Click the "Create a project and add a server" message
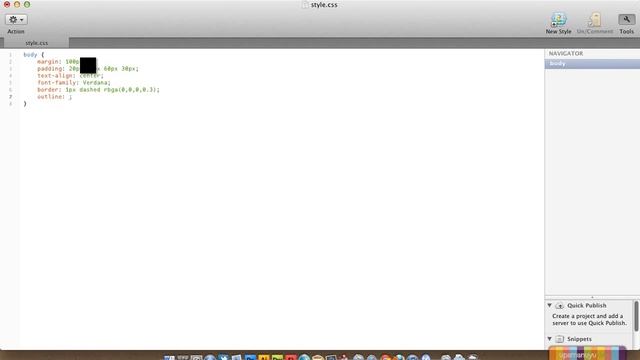 coord(589,320)
